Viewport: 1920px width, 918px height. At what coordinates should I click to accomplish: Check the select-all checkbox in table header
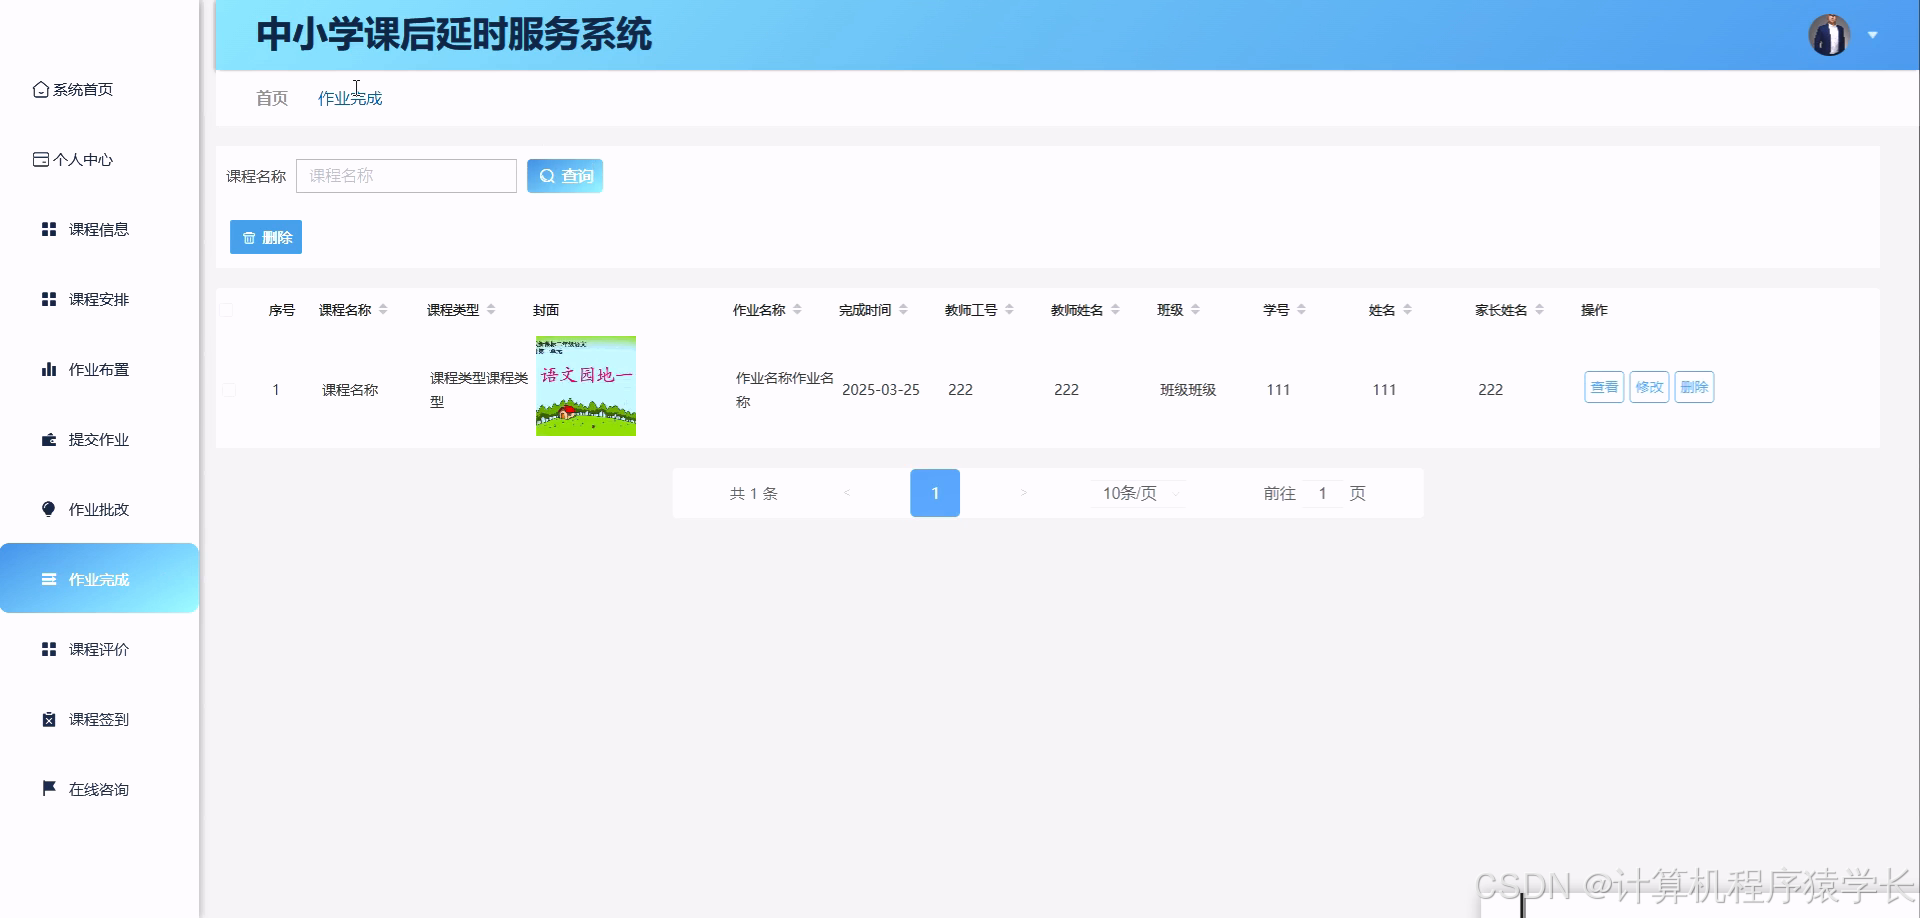point(228,310)
